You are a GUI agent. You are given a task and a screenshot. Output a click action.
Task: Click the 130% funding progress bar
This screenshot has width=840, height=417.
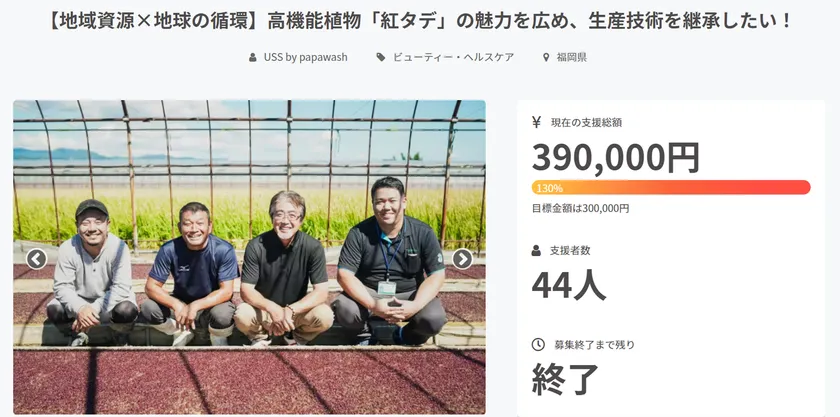[x=671, y=188]
